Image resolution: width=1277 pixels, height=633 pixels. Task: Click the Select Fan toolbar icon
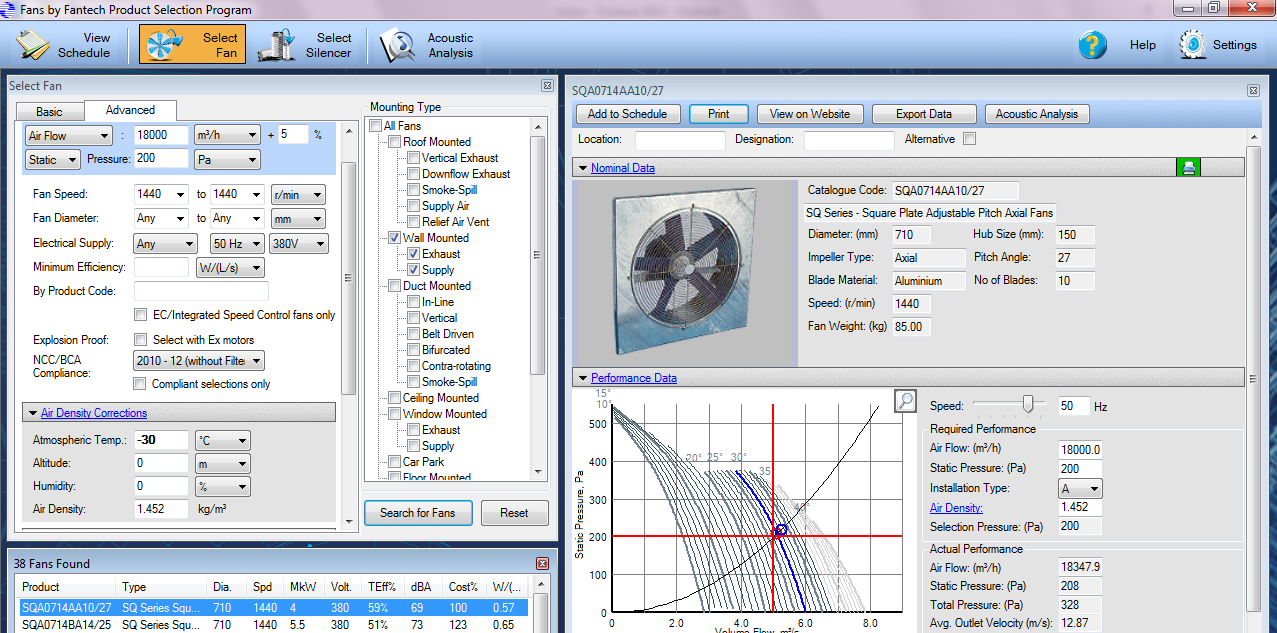162,45
